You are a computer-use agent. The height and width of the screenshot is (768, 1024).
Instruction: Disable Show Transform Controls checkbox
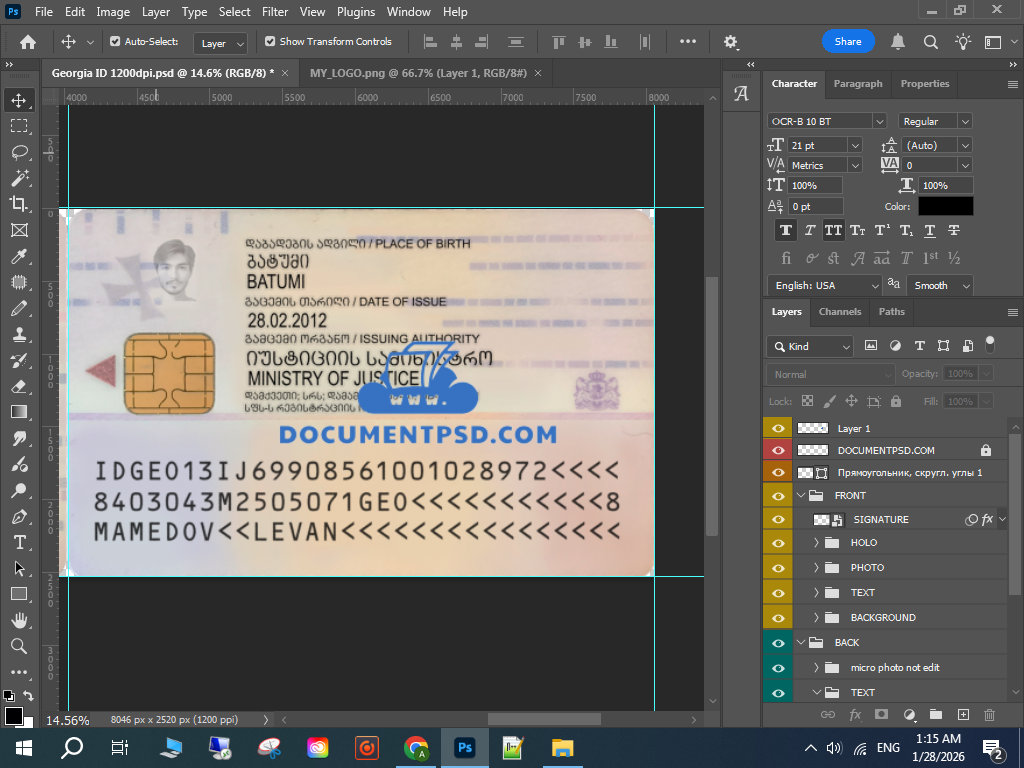(x=270, y=42)
